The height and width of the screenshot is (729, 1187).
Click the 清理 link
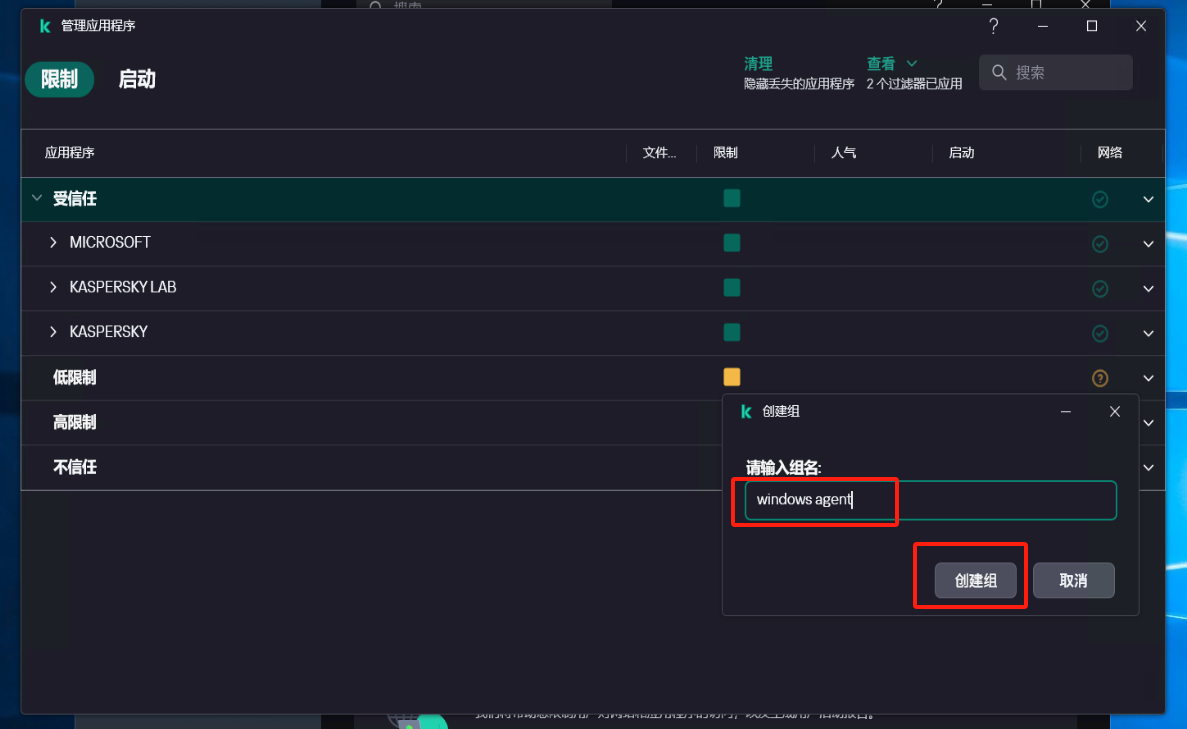click(758, 64)
